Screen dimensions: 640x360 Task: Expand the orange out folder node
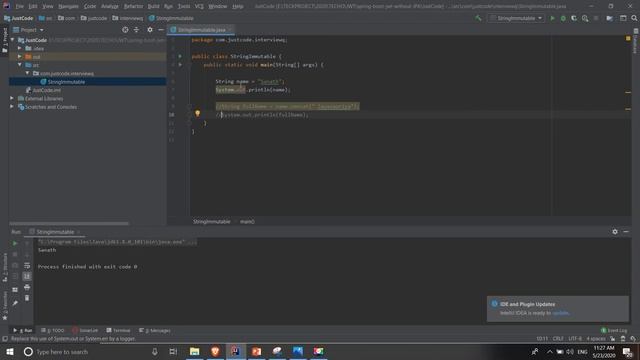pyautogui.click(x=20, y=56)
